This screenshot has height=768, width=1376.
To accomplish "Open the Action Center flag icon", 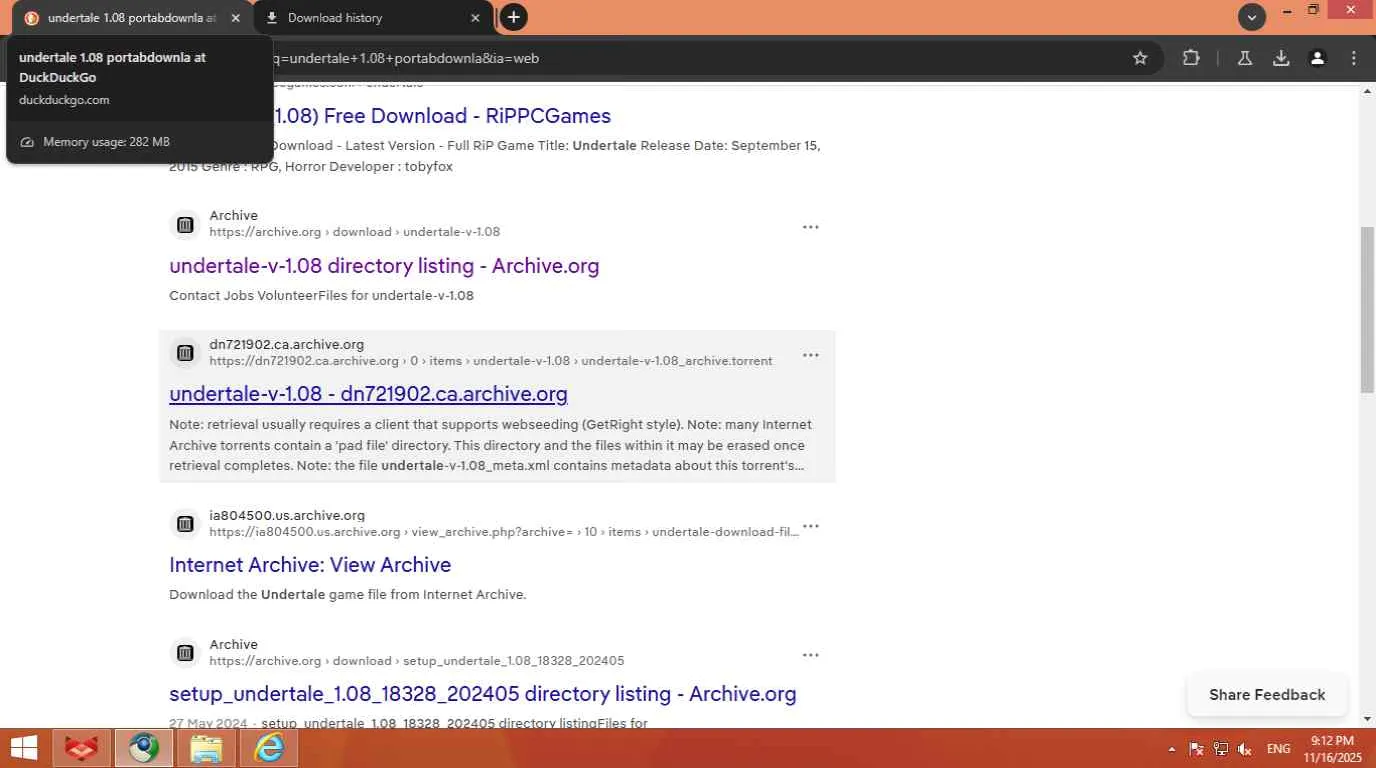I will tap(1196, 749).
